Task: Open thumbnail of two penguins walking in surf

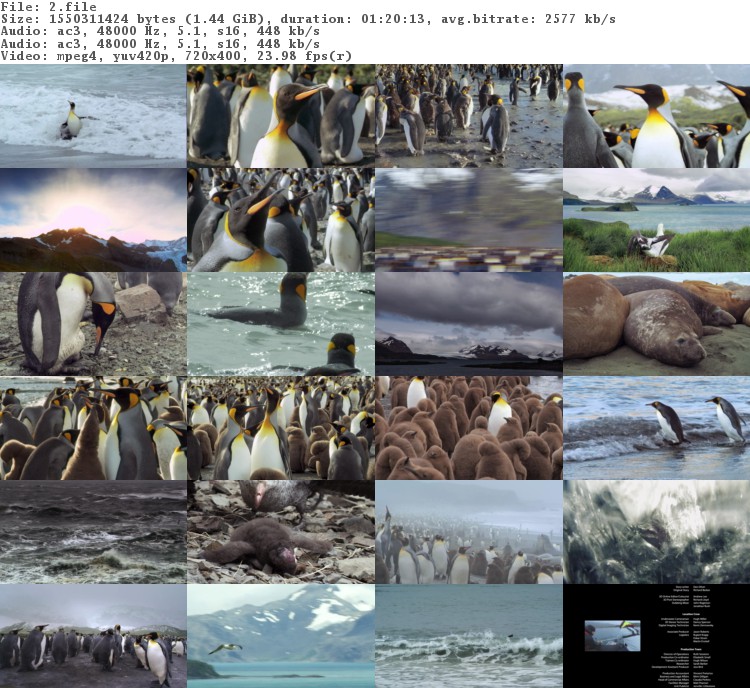Action: 656,428
